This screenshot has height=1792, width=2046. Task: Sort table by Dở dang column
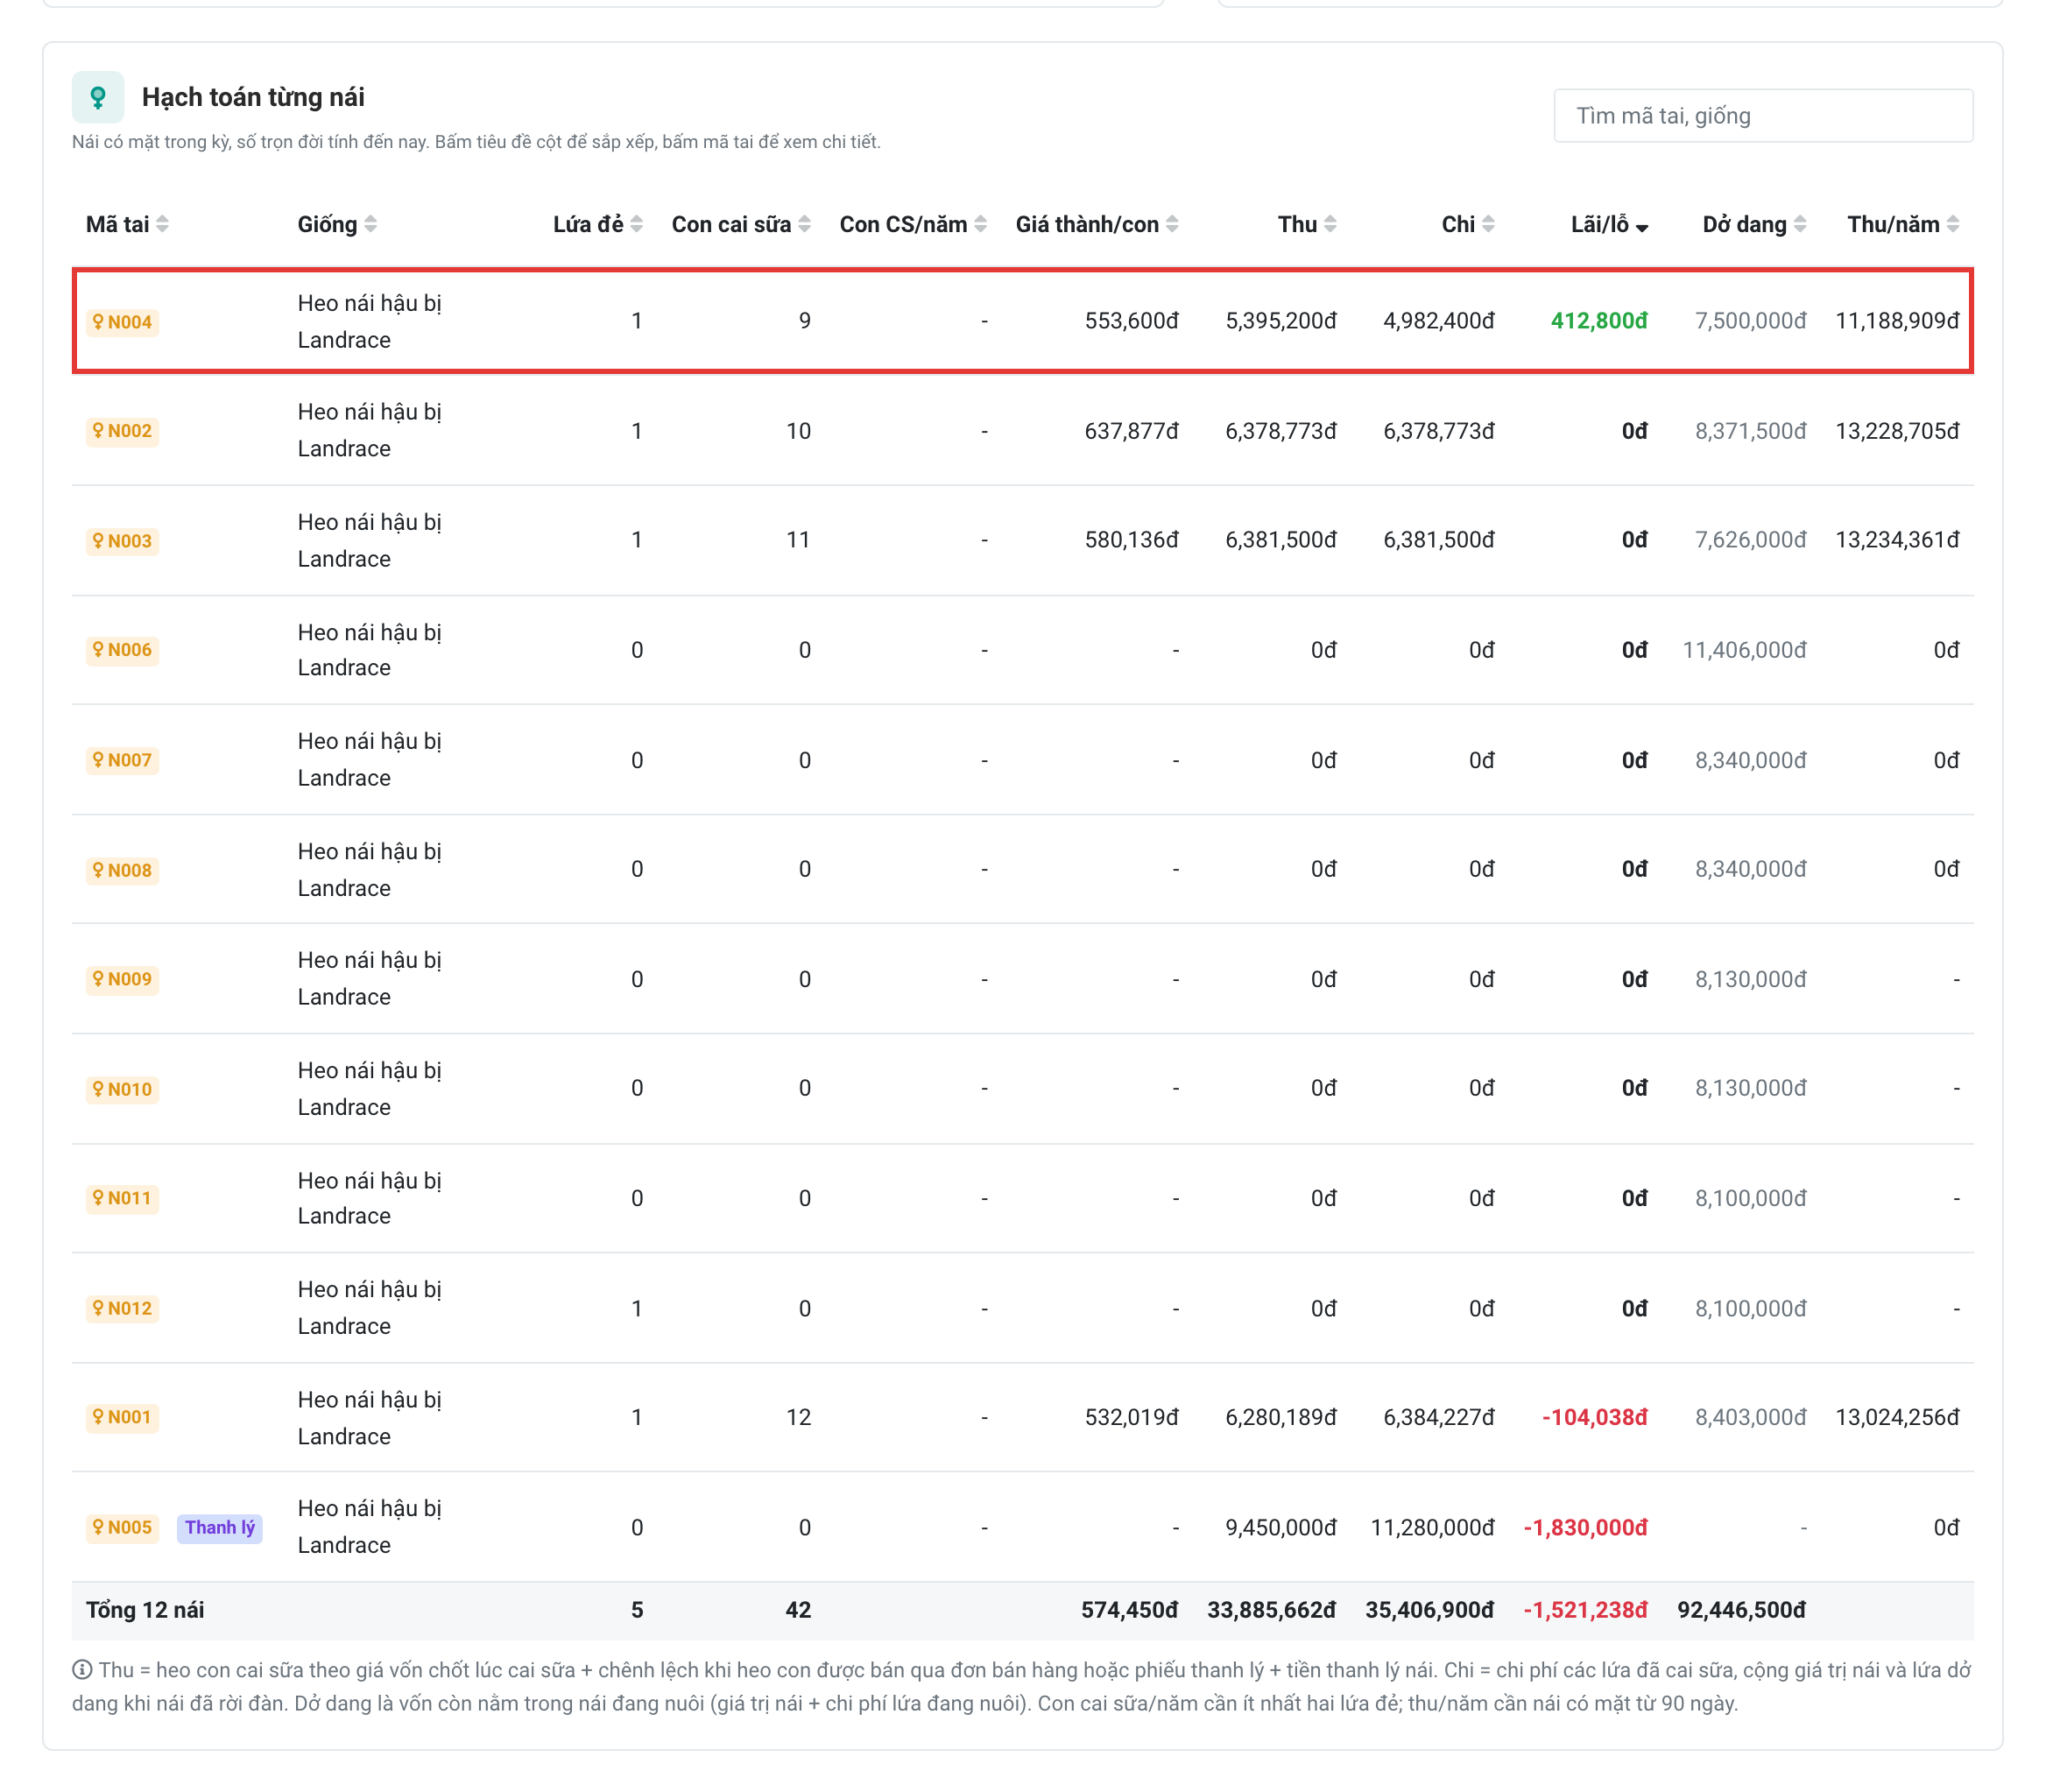1754,224
